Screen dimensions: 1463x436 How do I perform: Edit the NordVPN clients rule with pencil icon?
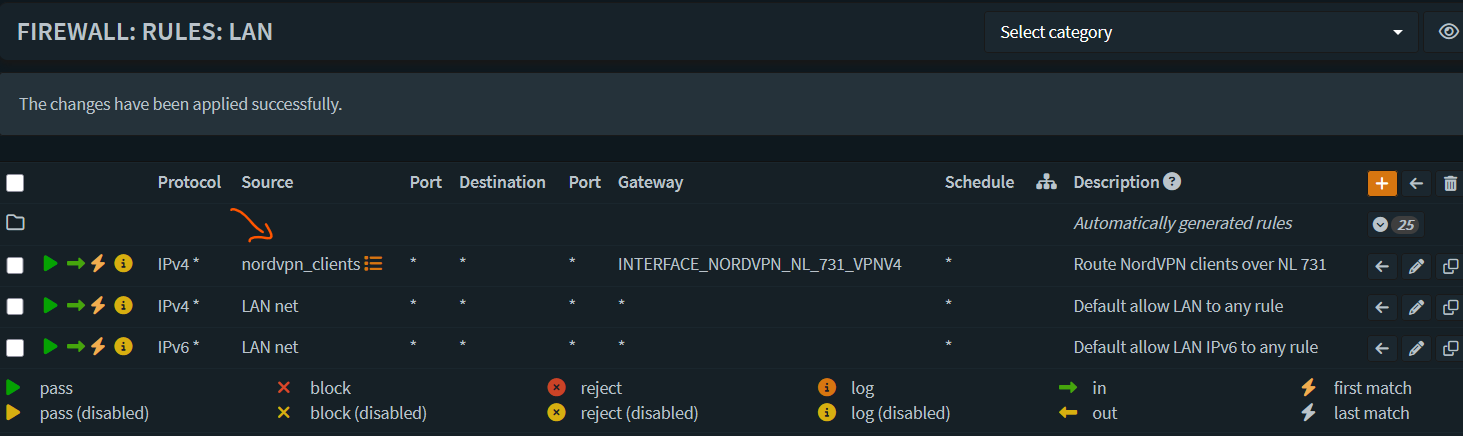tap(1416, 266)
